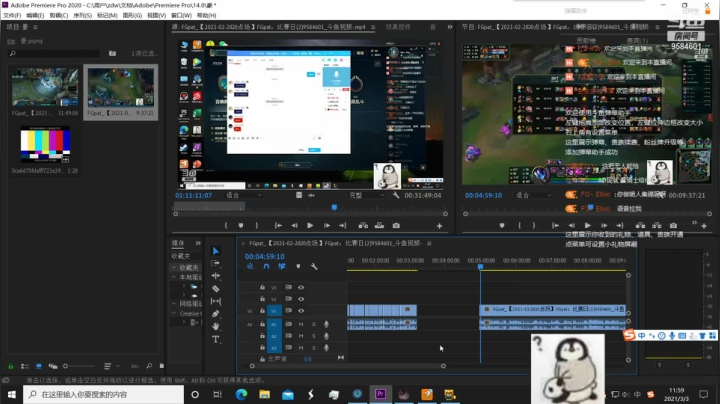Go to In point in Source monitor
Viewport: 720px width, 404px height.
278,225
